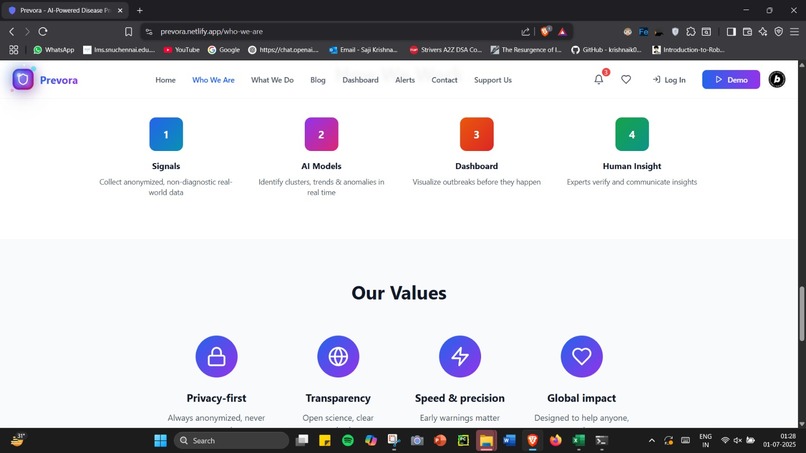Open the Alerts nav item
Viewport: 806px width, 453px height.
tap(405, 80)
